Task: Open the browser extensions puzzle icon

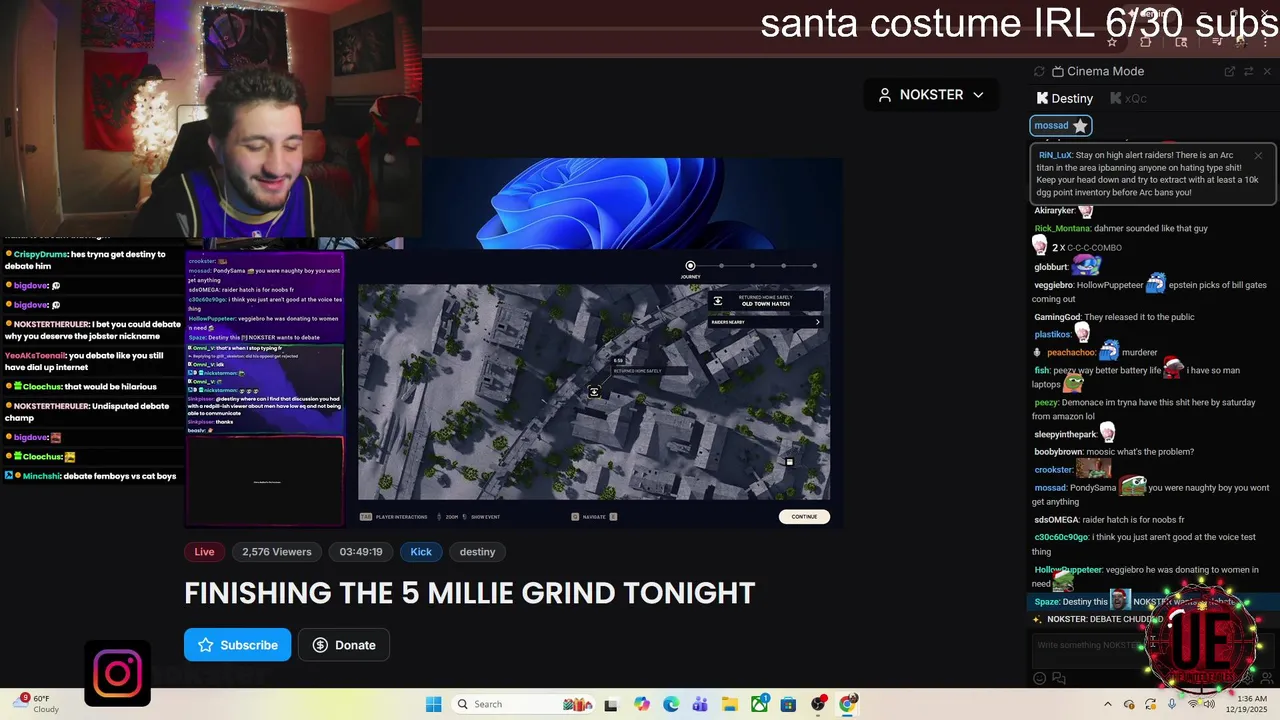Action: [1146, 42]
